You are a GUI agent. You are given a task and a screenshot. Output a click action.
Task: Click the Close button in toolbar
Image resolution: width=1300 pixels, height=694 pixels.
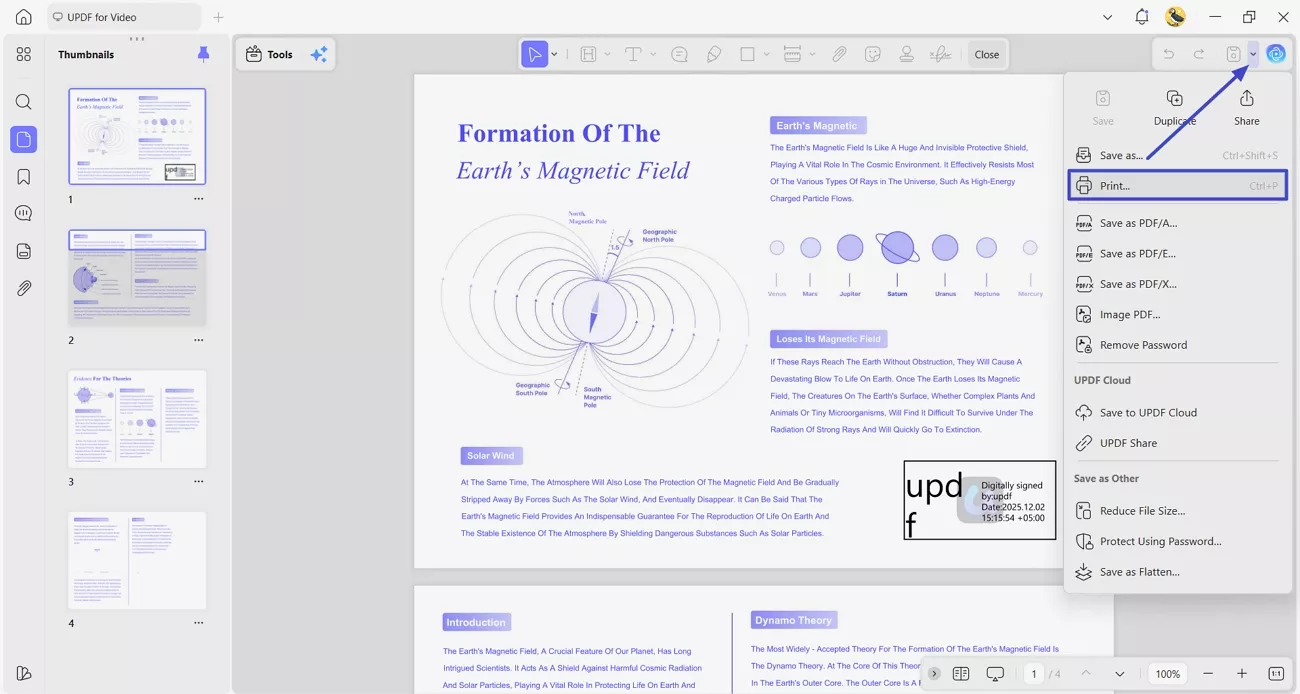click(x=987, y=54)
